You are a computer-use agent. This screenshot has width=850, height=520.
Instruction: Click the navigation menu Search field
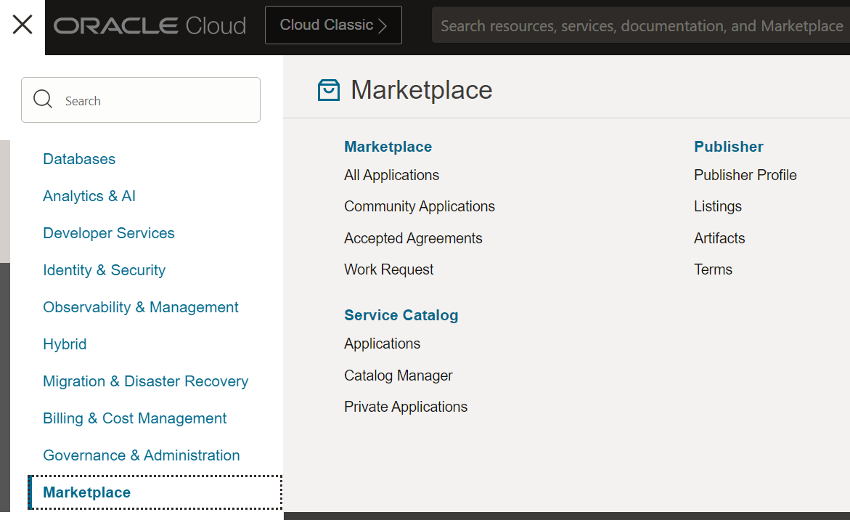pyautogui.click(x=141, y=100)
